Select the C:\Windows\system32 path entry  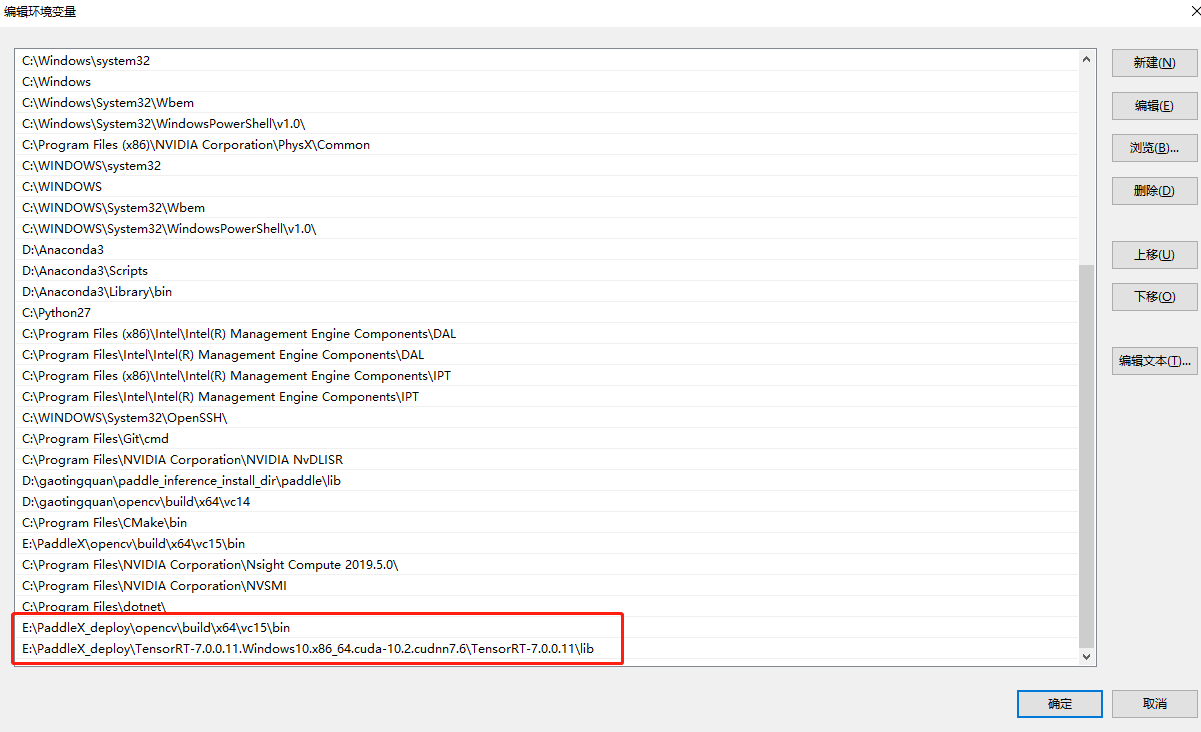[x=86, y=61]
